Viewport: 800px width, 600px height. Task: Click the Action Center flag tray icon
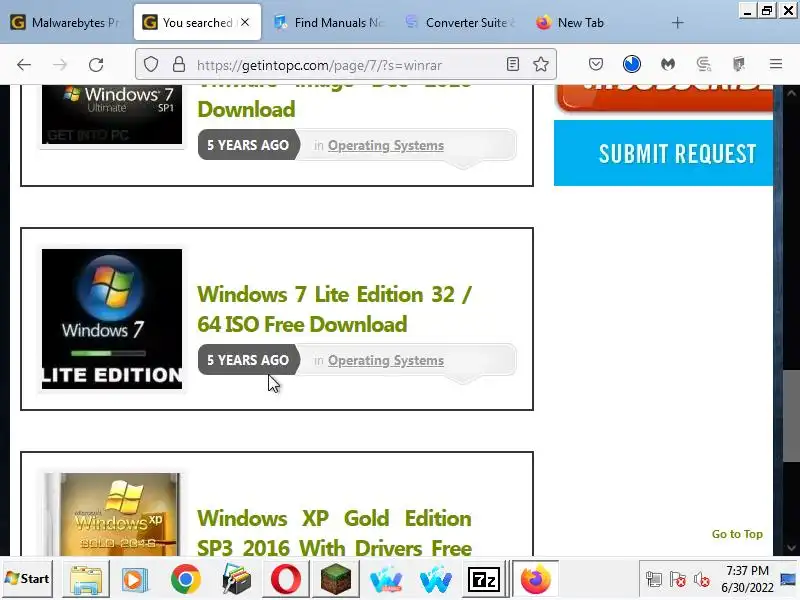click(x=678, y=580)
